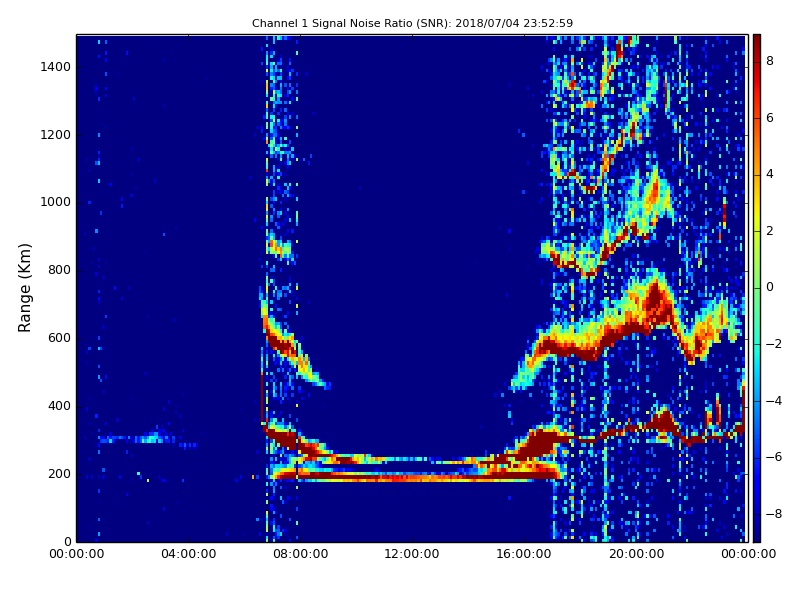The width and height of the screenshot is (800, 600).
Task: Click the 400 range tick label
Action: click(59, 406)
